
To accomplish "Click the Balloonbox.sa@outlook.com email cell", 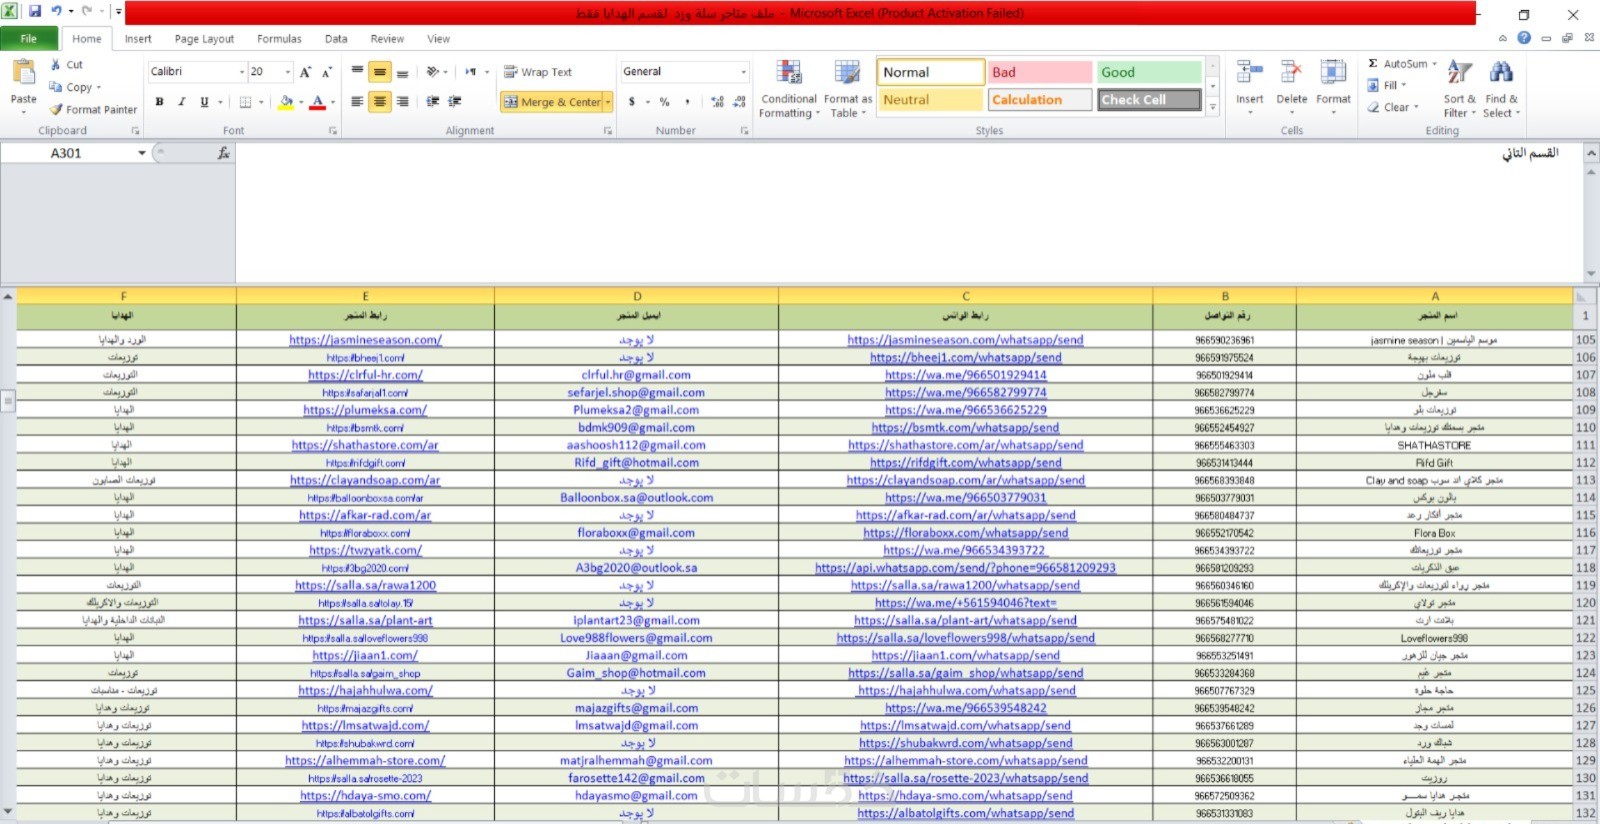I will pyautogui.click(x=636, y=498).
